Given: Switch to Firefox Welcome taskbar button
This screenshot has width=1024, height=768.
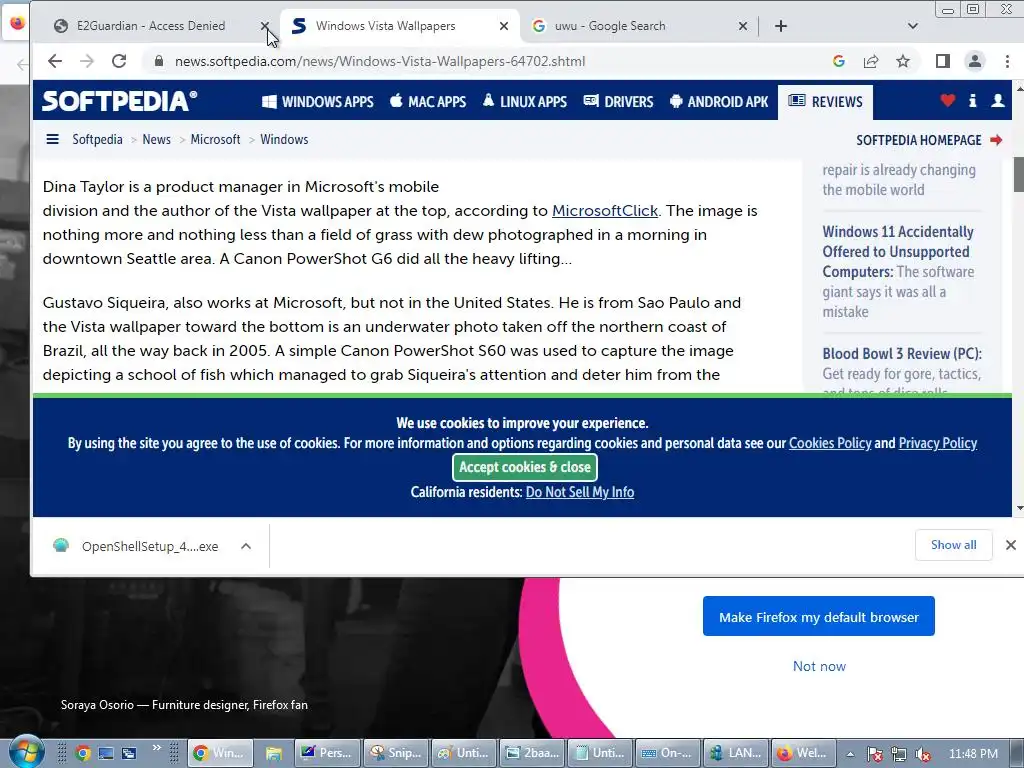Looking at the screenshot, I should coord(803,753).
